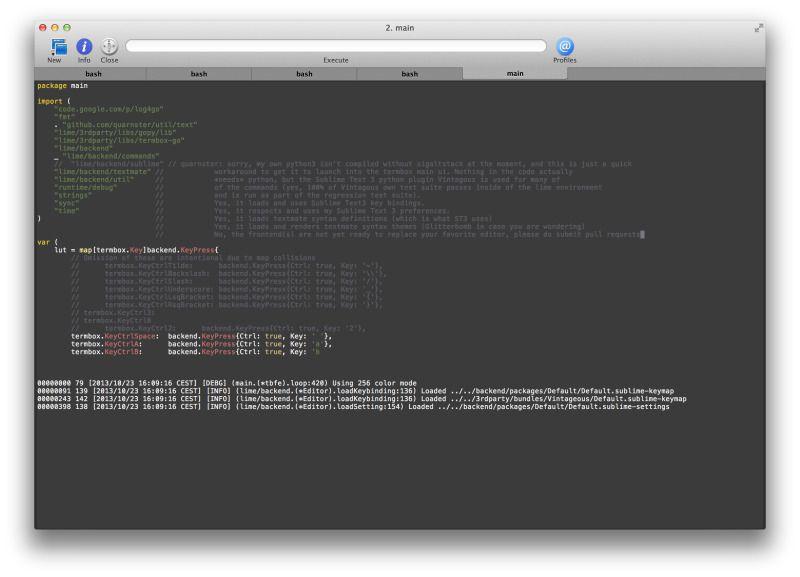The height and width of the screenshot is (577, 800).
Task: Show session details with the Info icon
Action: pos(84,46)
